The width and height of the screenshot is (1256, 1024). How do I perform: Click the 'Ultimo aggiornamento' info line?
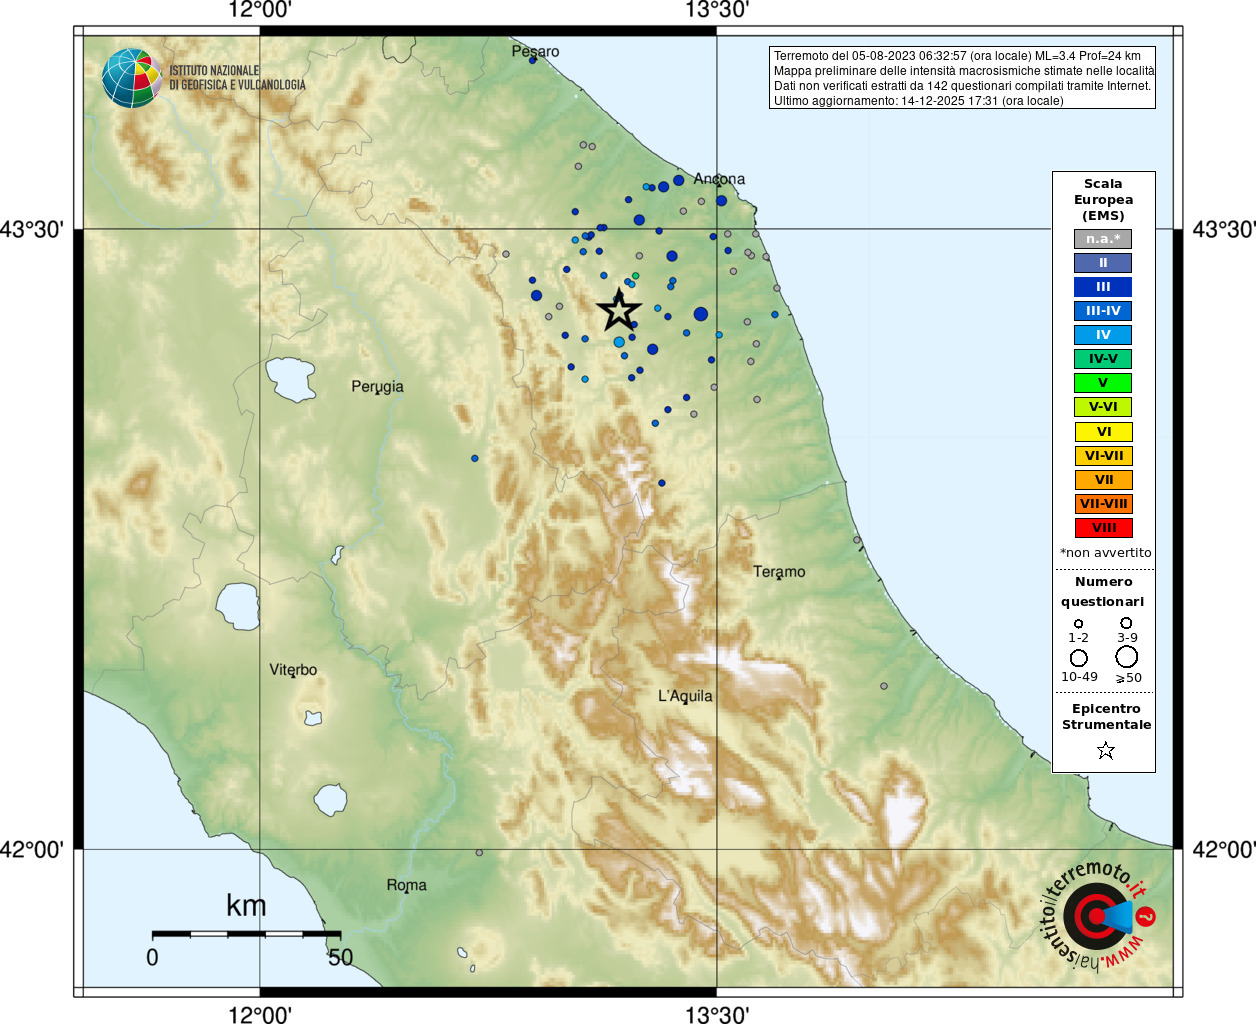pos(918,101)
